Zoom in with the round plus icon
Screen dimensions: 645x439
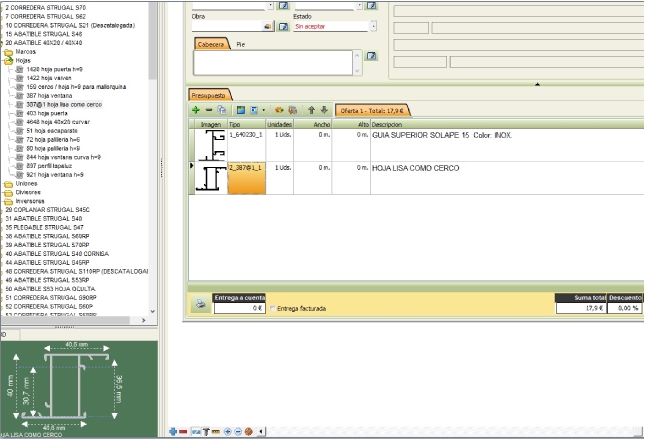(x=227, y=432)
